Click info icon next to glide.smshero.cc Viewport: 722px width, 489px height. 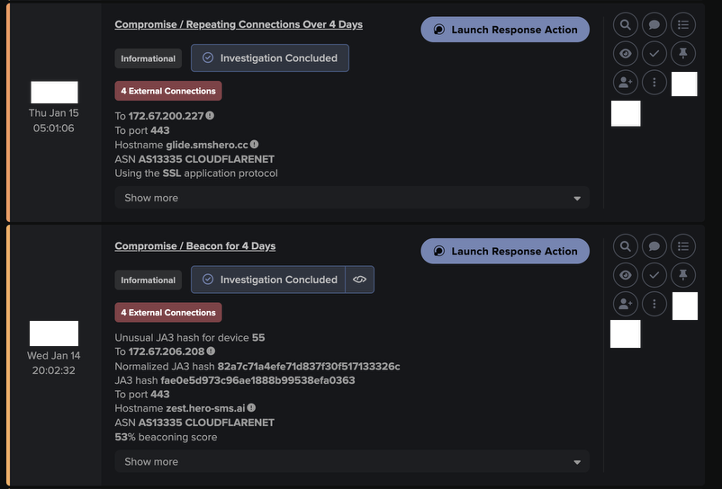pos(254,145)
